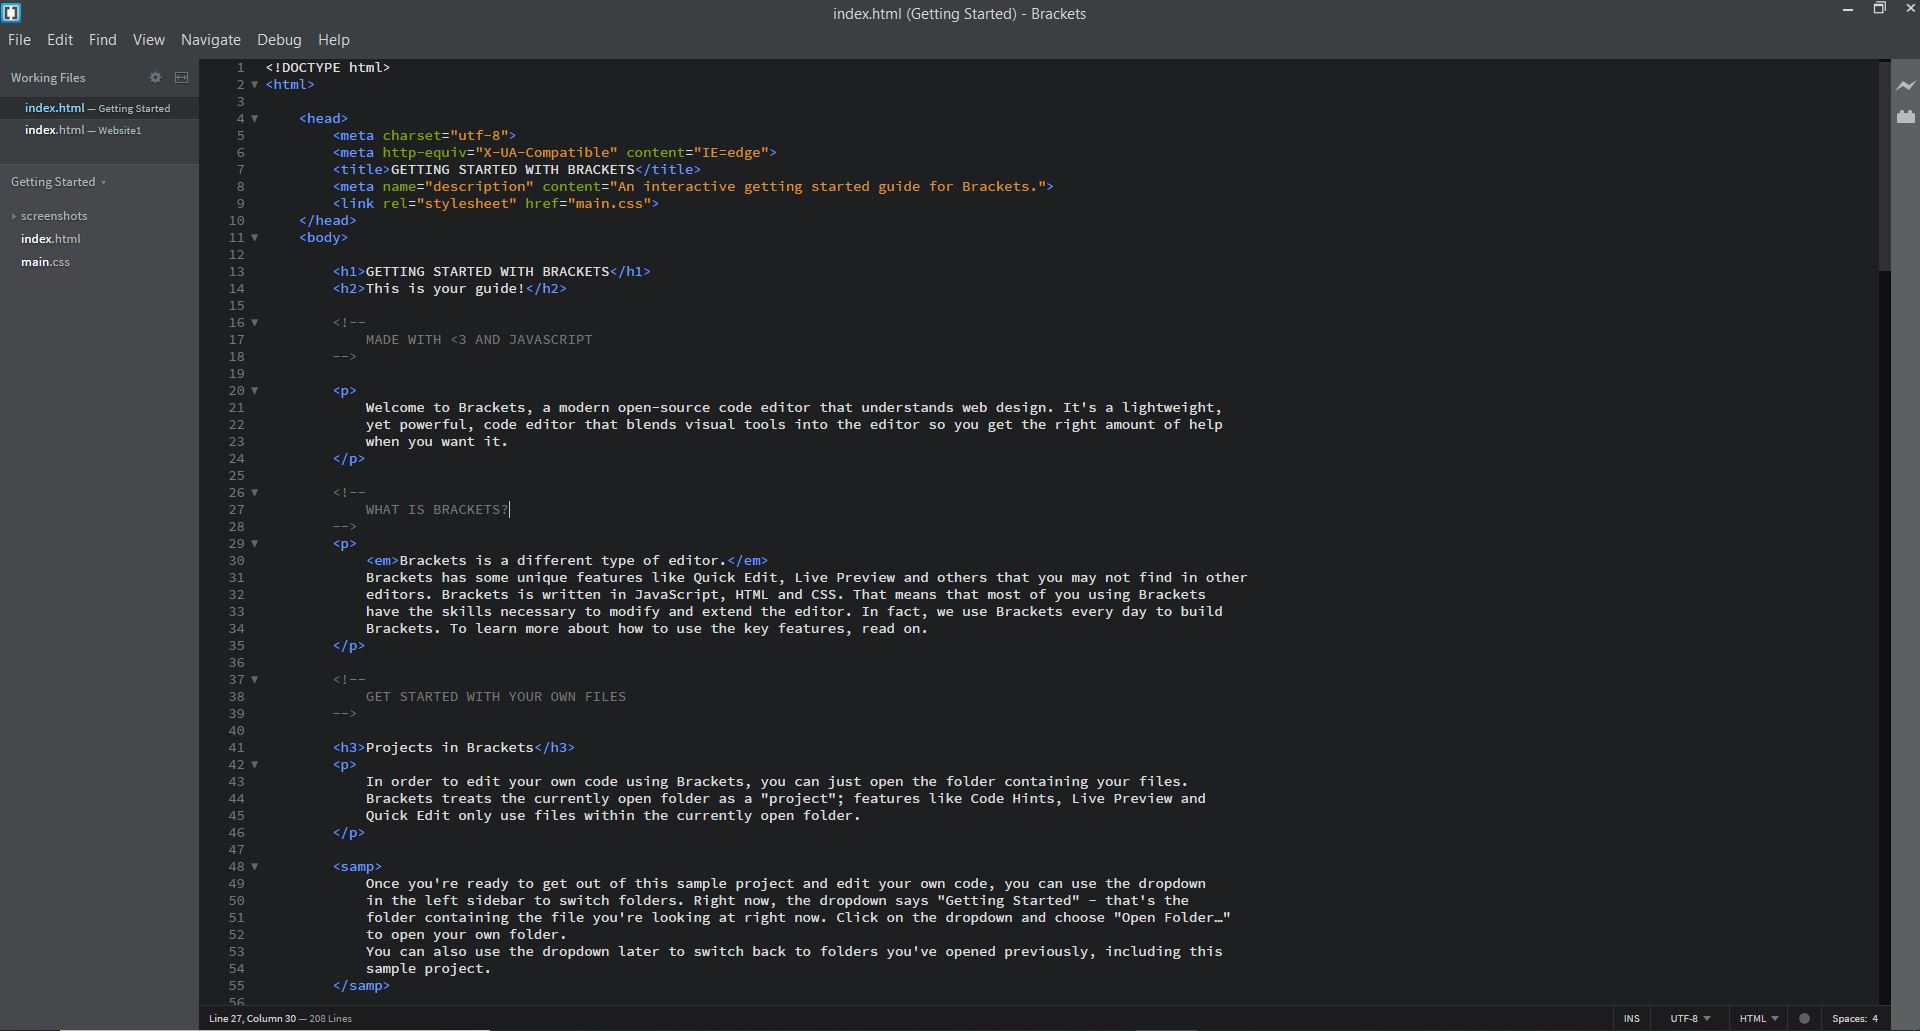Fold the paragraph starting on line 20
Viewport: 1920px width, 1031px height.
(x=255, y=391)
